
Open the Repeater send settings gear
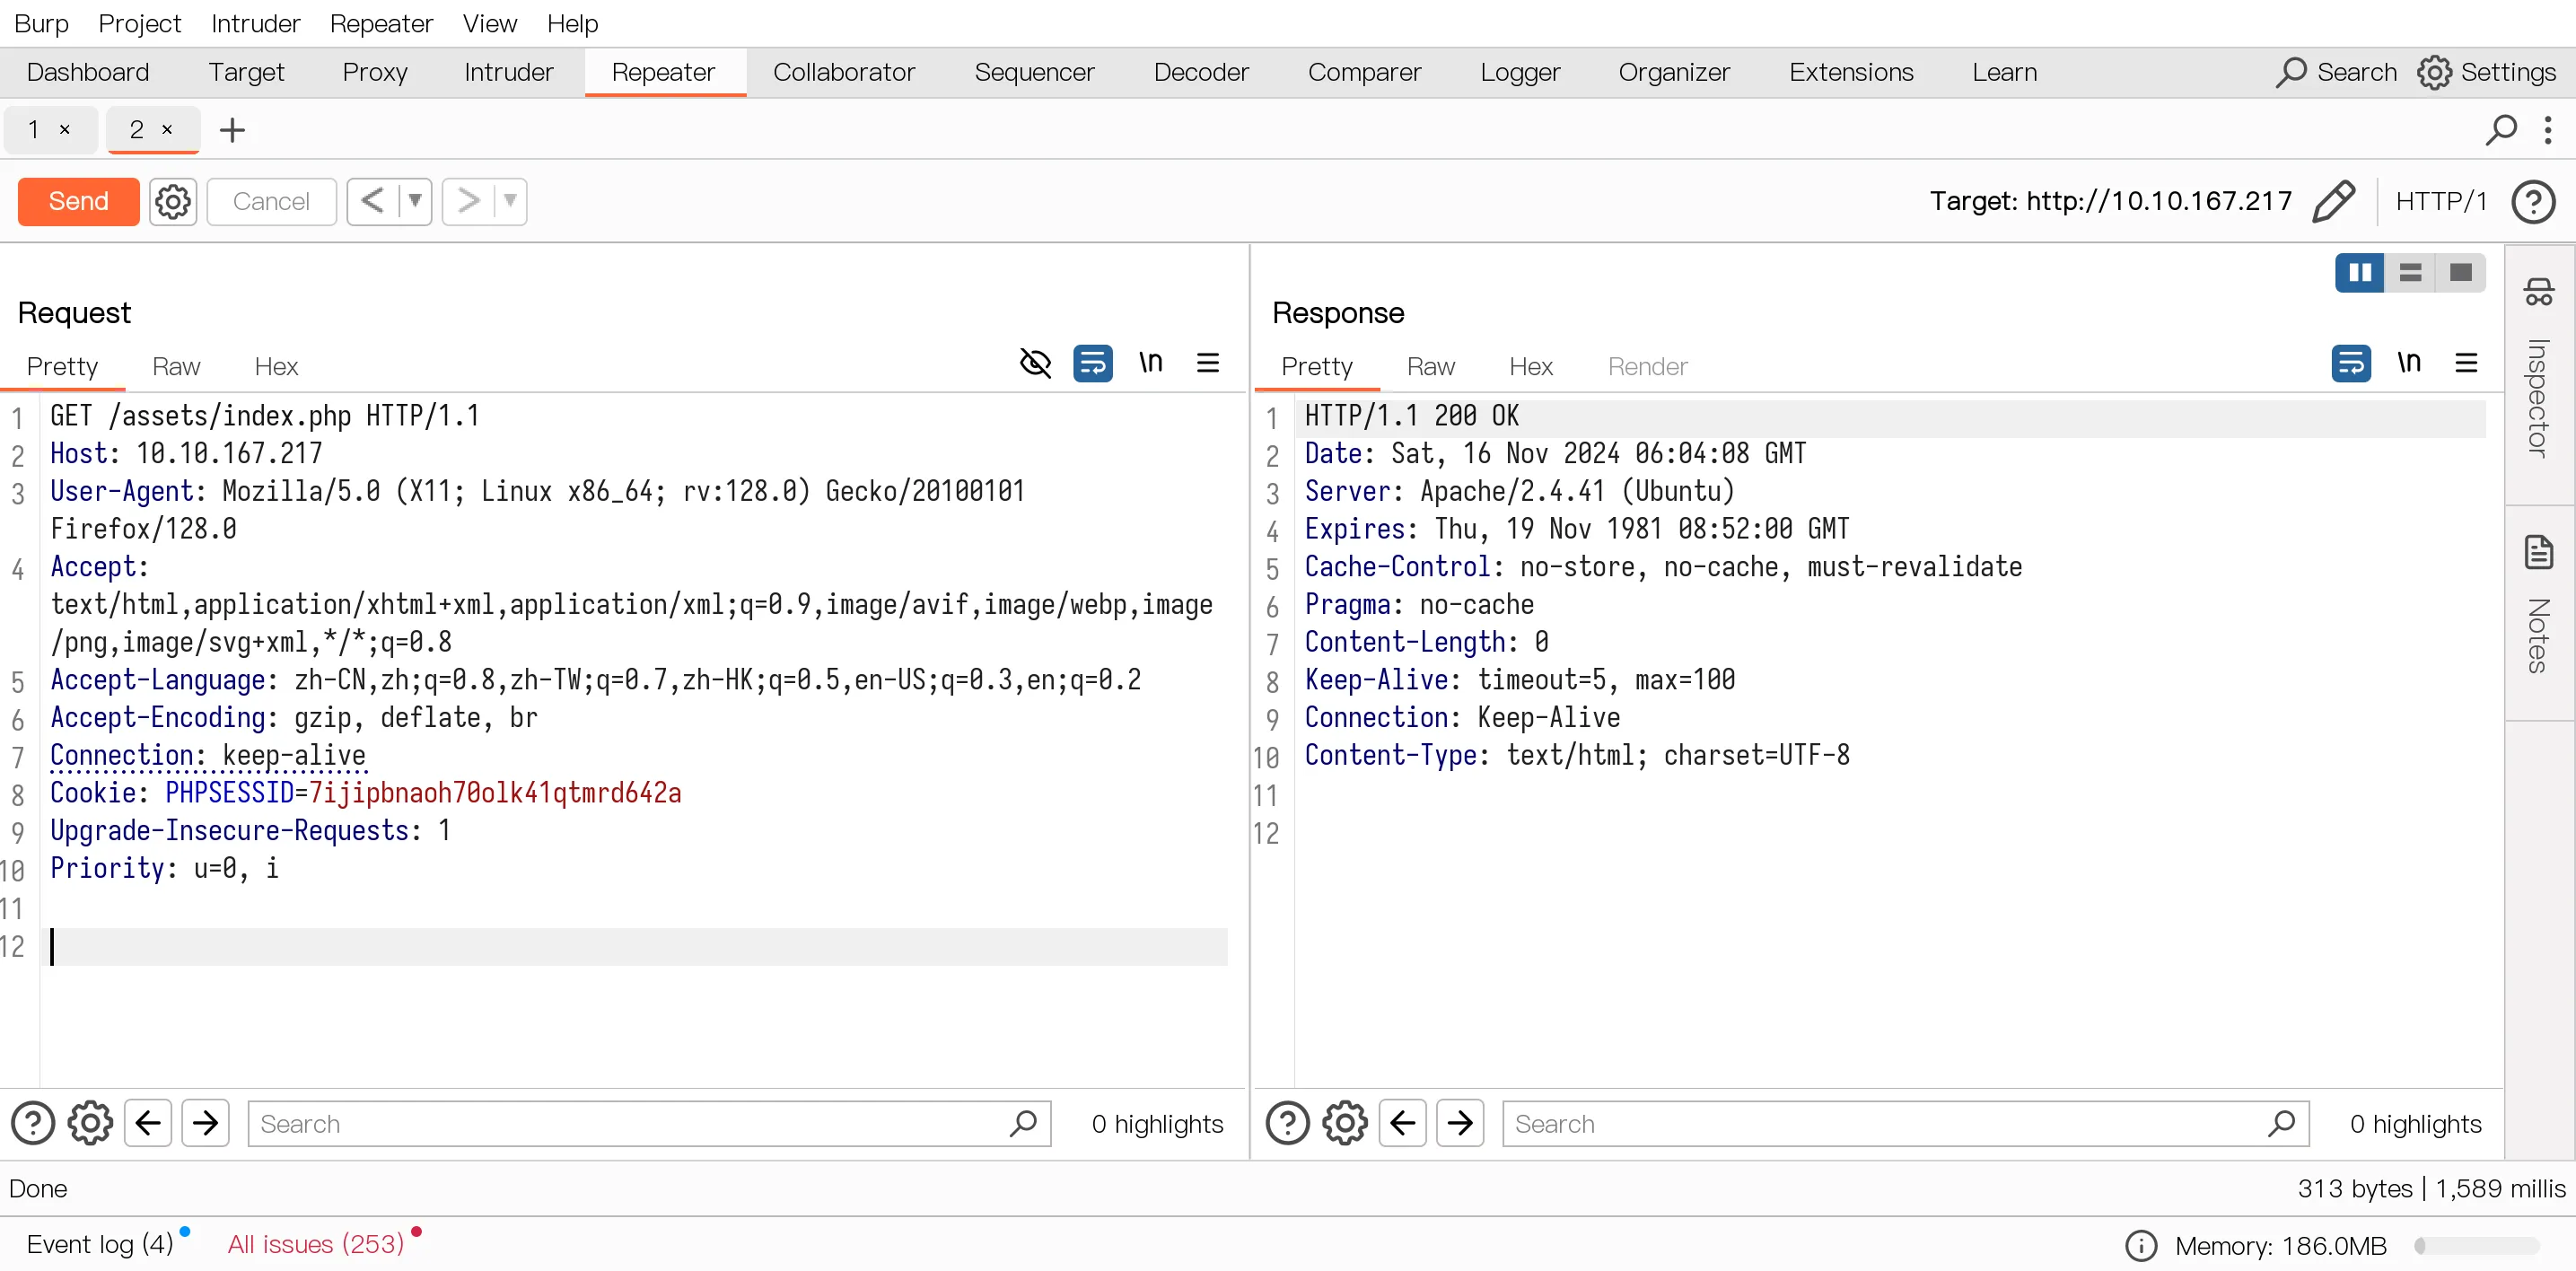tap(172, 201)
